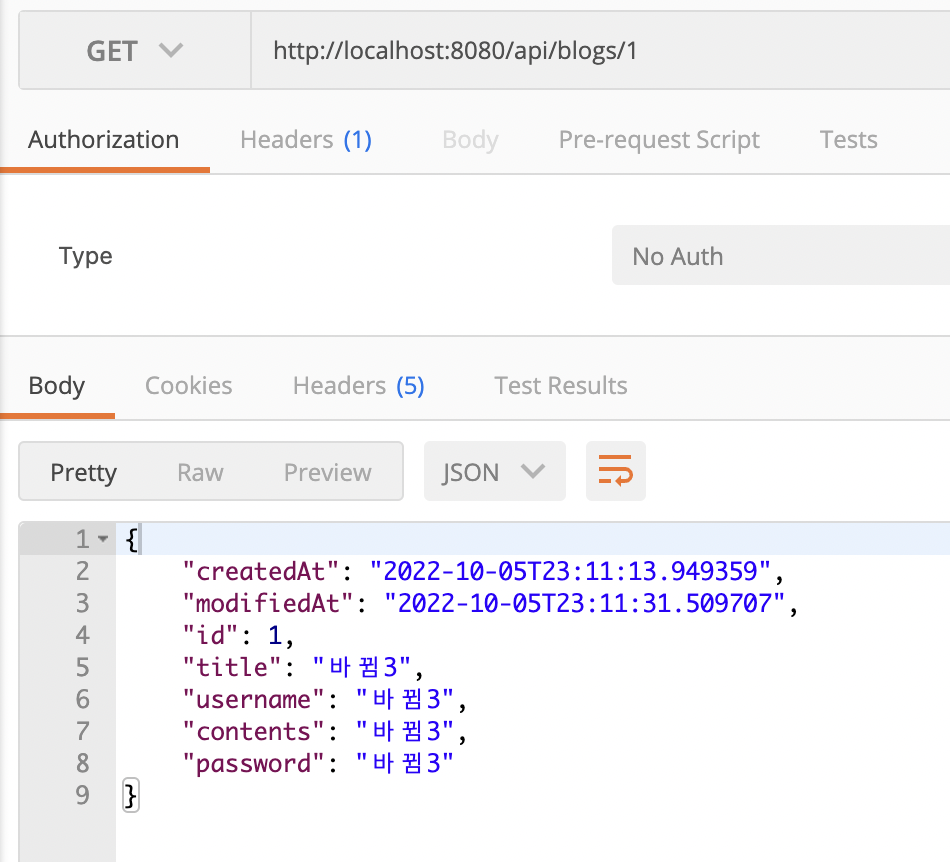Open response Headers (5) tab
Viewport: 950px width, 862px height.
pyautogui.click(x=359, y=386)
